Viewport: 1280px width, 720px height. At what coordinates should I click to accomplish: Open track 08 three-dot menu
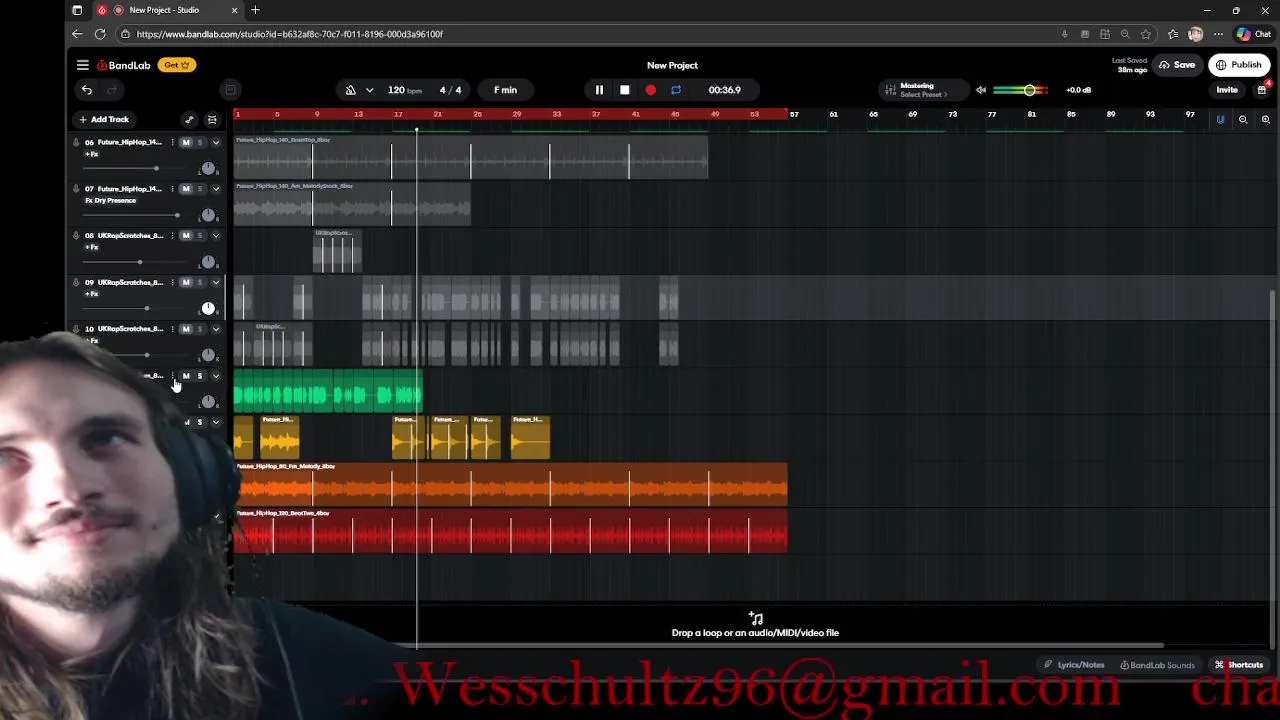(x=172, y=236)
